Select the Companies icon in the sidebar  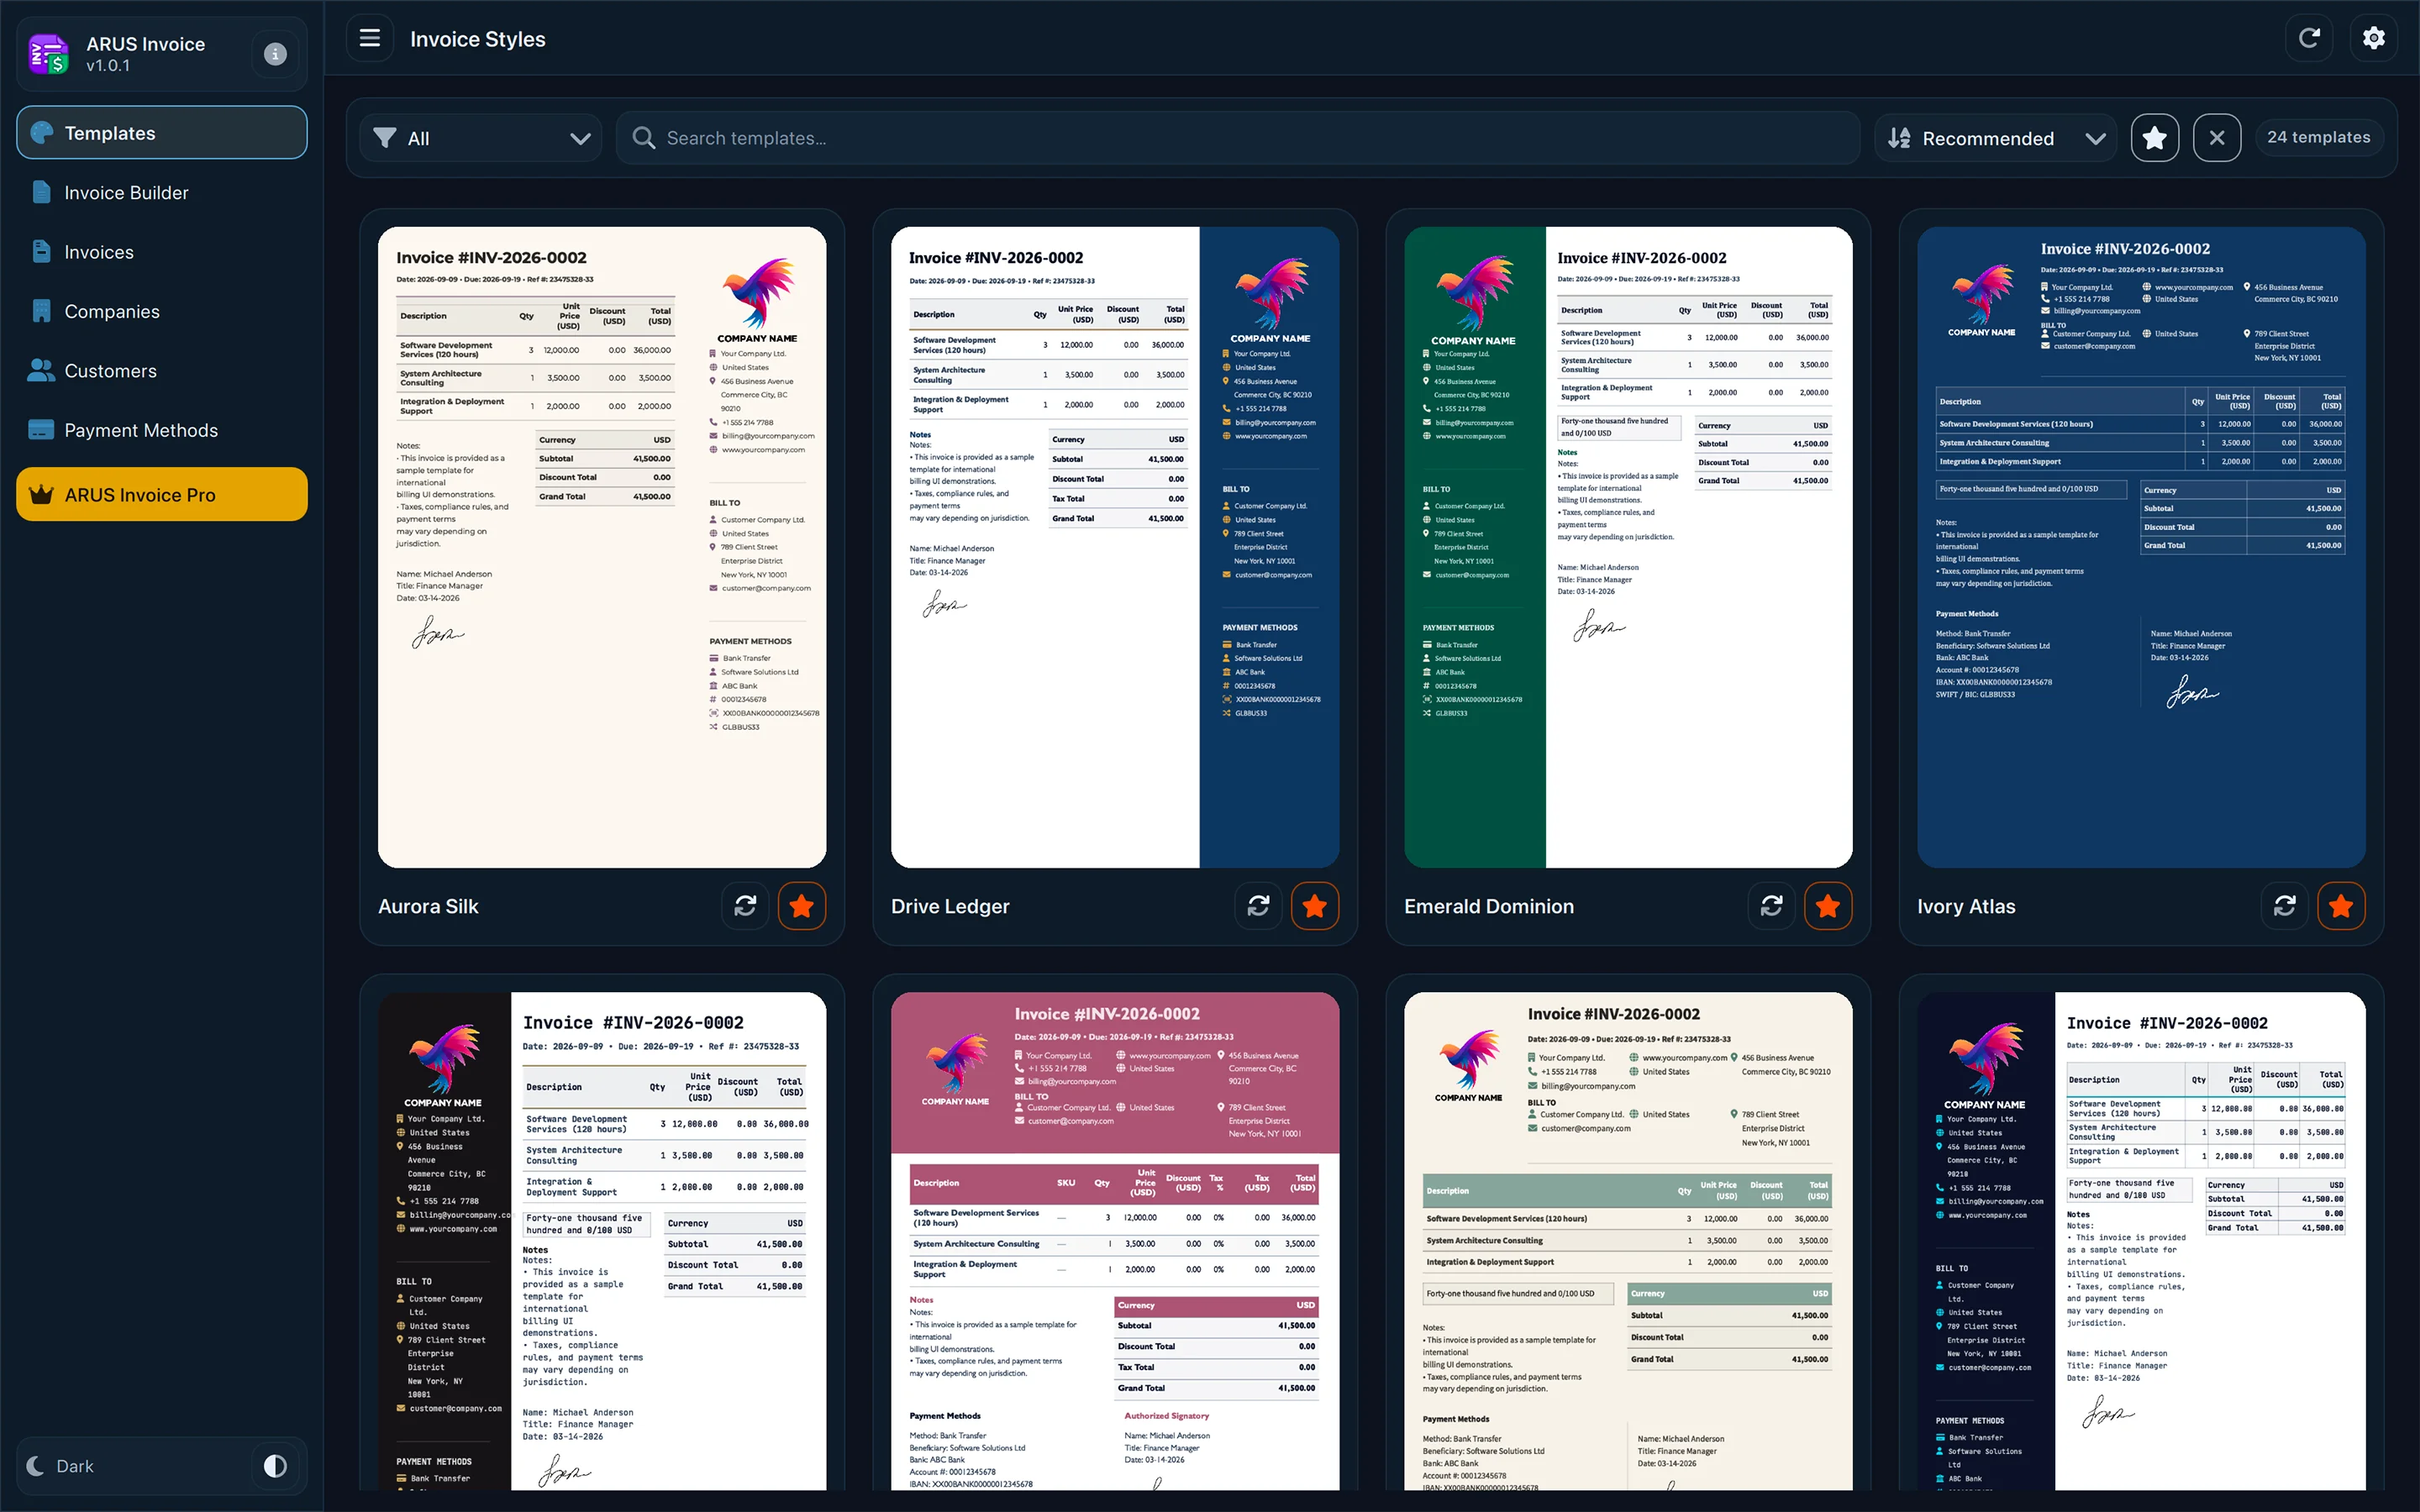click(x=41, y=310)
